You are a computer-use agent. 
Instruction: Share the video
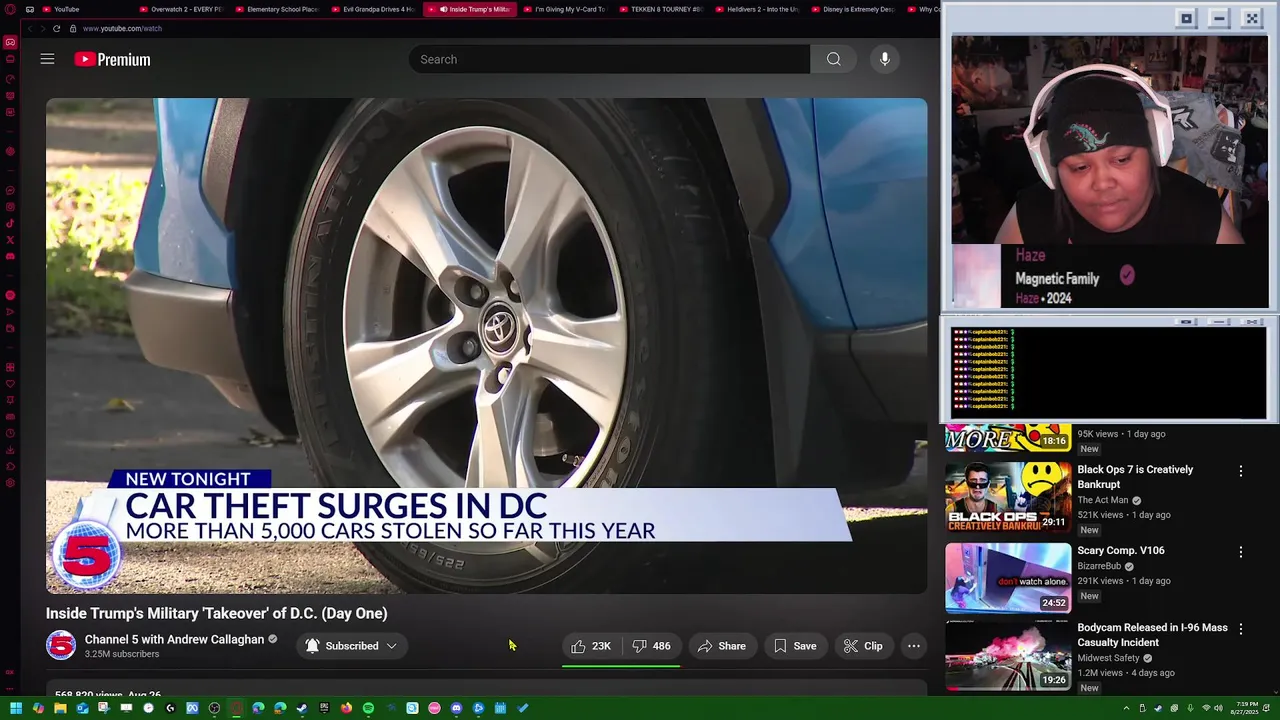point(721,646)
